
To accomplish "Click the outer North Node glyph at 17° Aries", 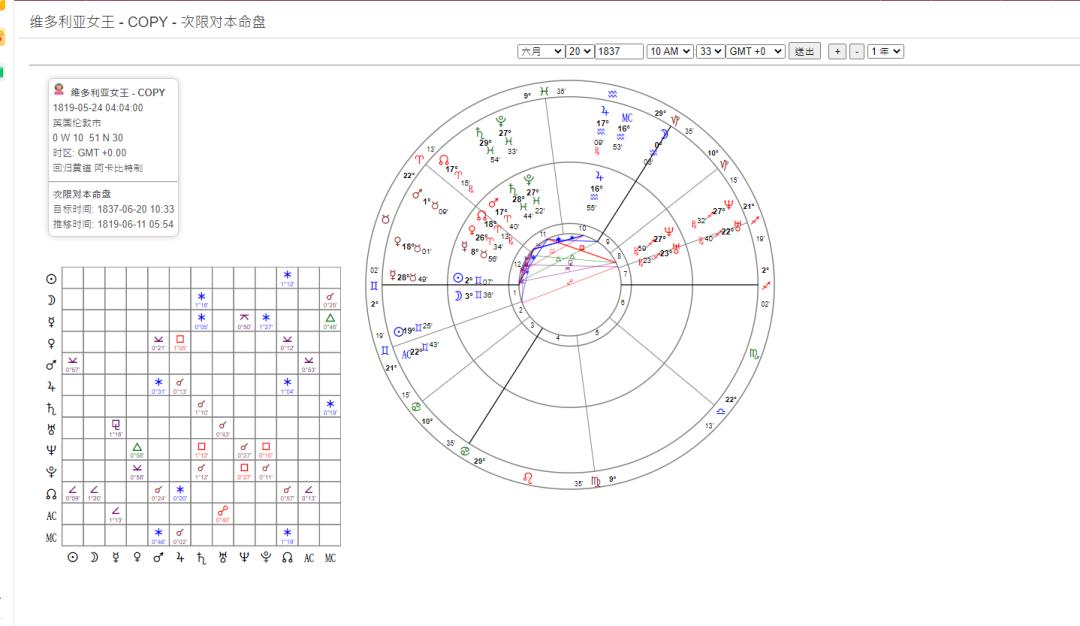I will coord(444,160).
